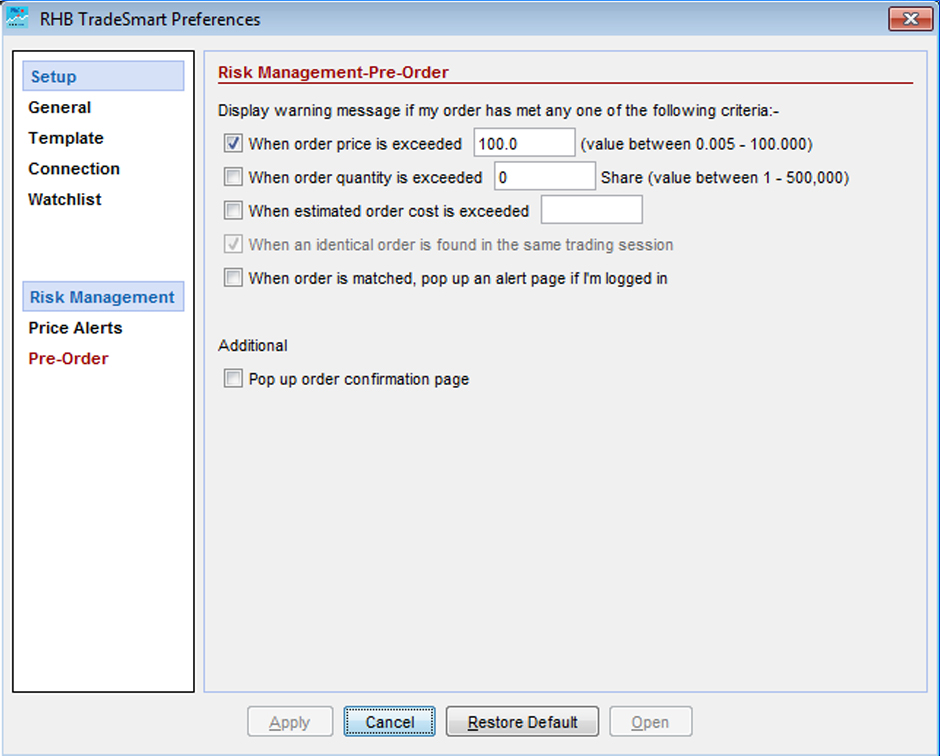Focus the order quantity Share input field

(544, 177)
